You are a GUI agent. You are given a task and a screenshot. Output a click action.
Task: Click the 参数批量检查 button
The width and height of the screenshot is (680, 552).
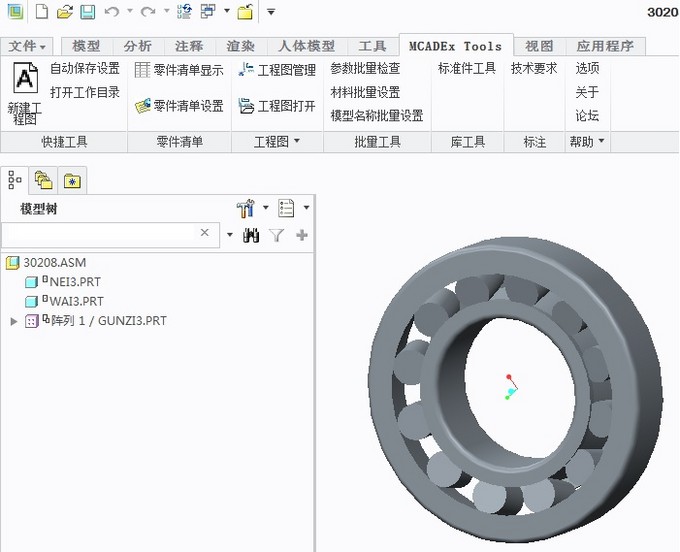[x=365, y=69]
